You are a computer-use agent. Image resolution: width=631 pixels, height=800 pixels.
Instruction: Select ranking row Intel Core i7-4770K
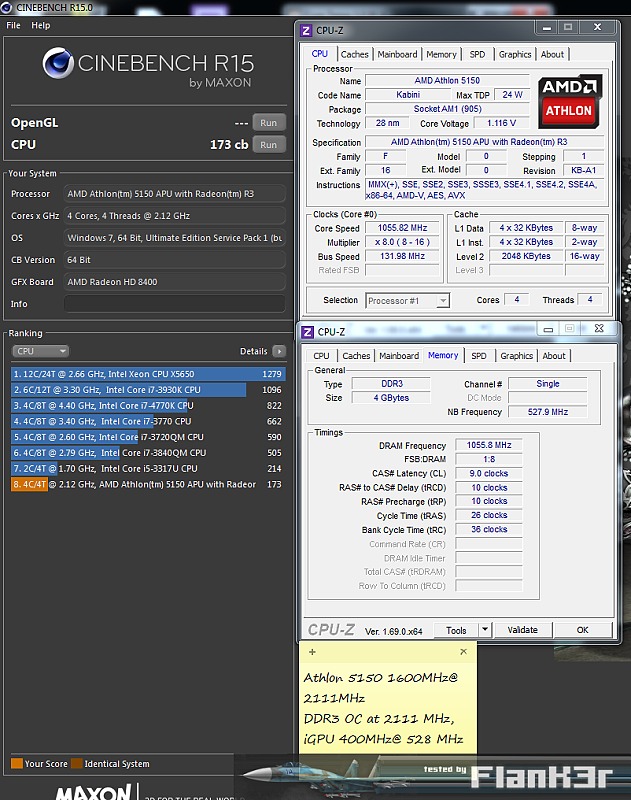pos(147,406)
